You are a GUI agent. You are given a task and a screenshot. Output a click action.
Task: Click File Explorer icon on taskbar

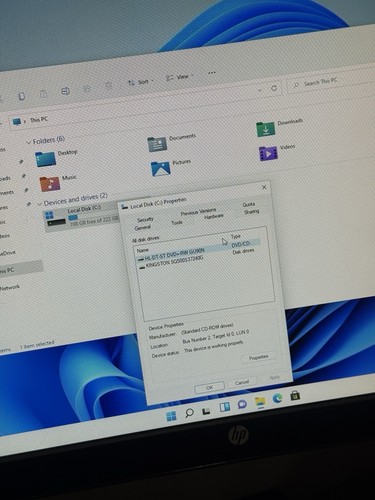pyautogui.click(x=260, y=402)
